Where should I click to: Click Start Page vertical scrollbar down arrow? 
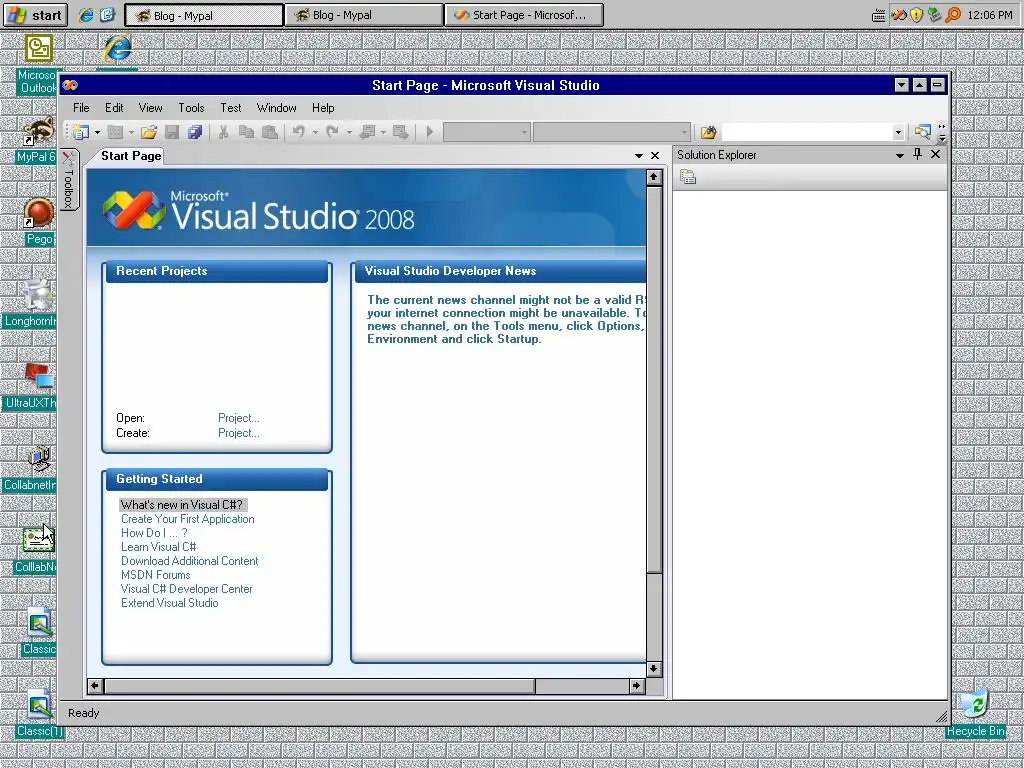tap(654, 669)
